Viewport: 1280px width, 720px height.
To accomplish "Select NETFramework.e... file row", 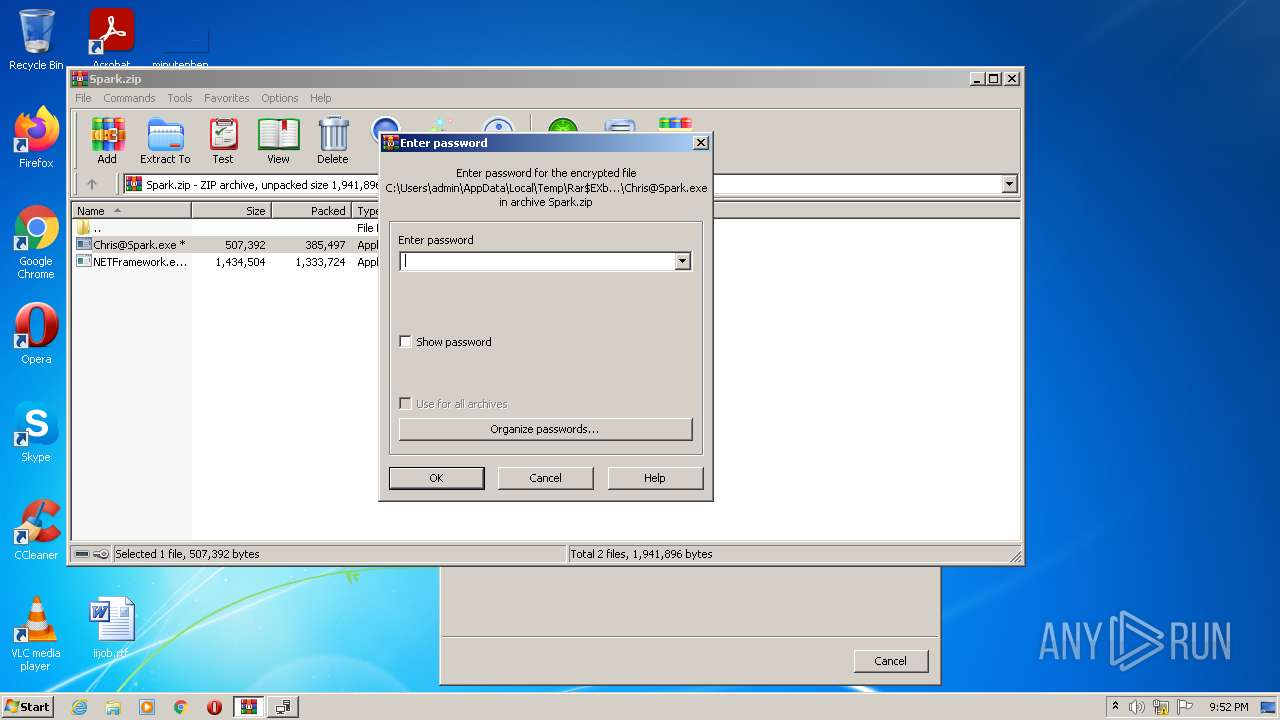I will [x=225, y=262].
